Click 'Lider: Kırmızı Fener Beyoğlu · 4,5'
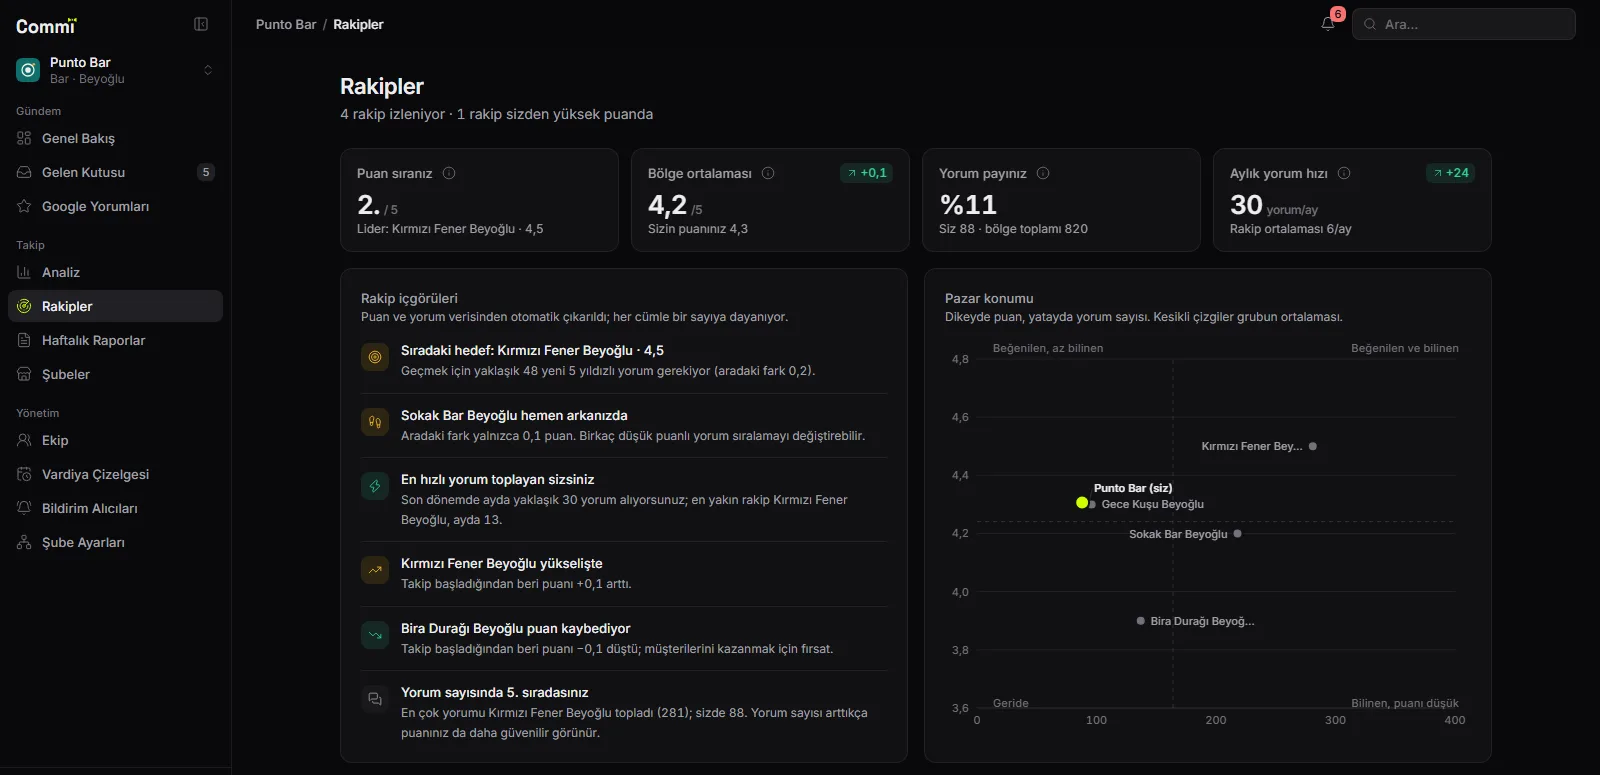Screen dimensions: 1600x775 pyautogui.click(x=450, y=229)
